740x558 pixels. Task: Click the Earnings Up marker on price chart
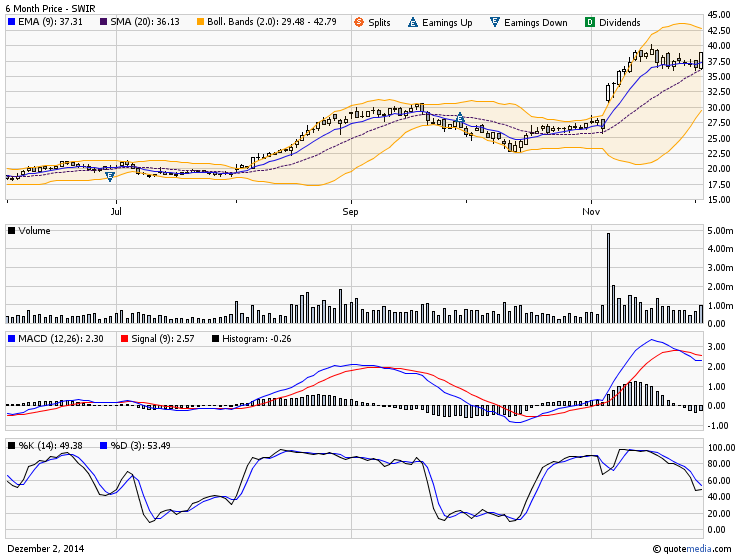pyautogui.click(x=461, y=118)
